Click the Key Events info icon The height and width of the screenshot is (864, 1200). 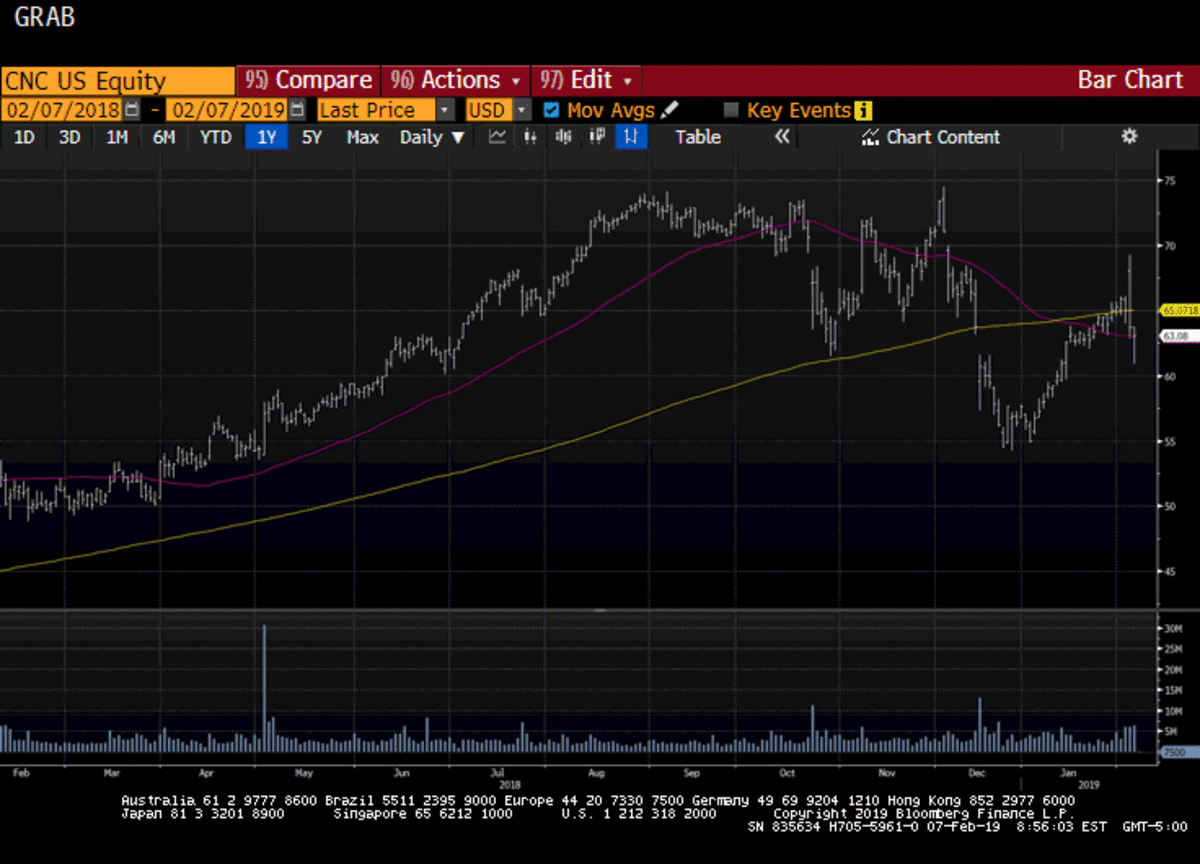coord(863,110)
